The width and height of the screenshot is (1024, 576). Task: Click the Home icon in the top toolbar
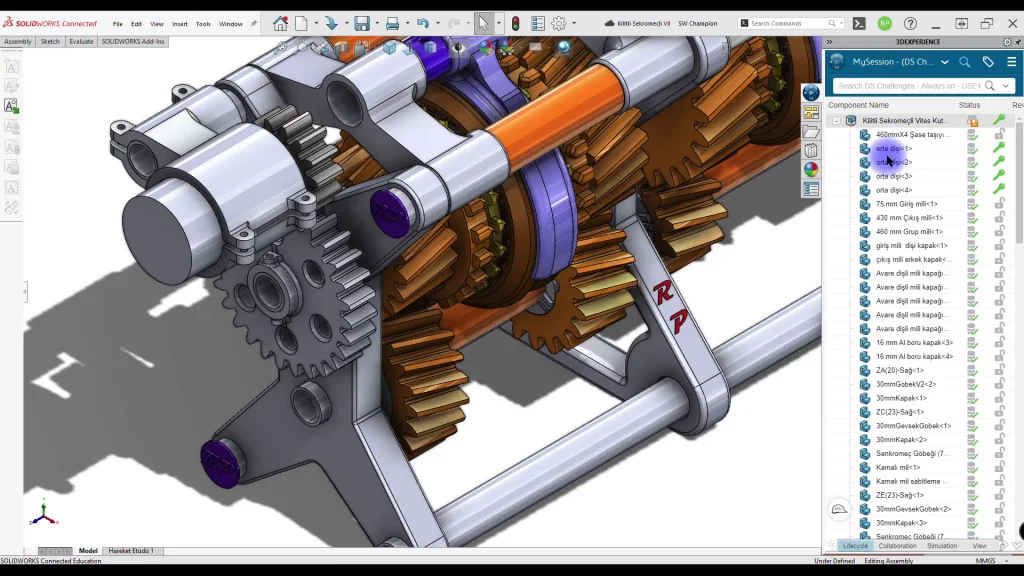tap(280, 23)
